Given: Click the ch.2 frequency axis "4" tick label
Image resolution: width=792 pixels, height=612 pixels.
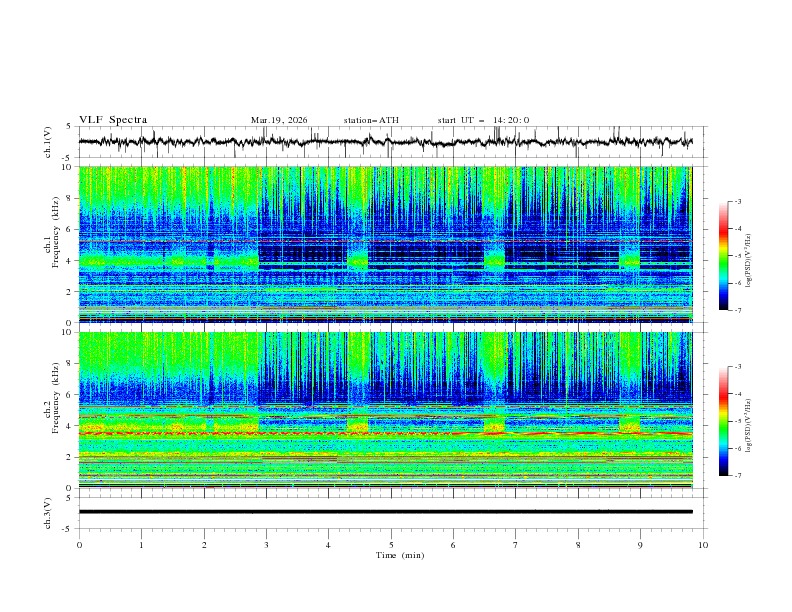Looking at the screenshot, I should click(70, 426).
